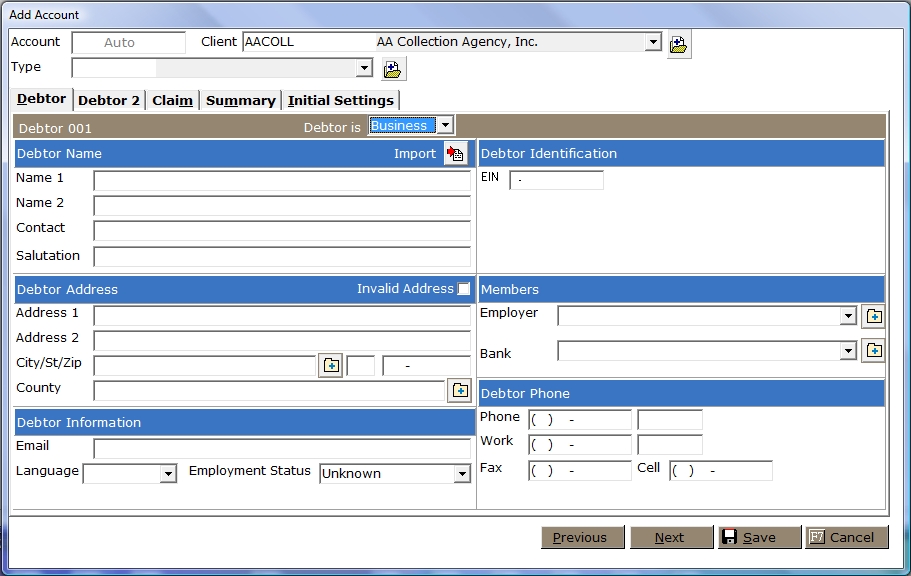Open the City/St/Zip lookup icon
This screenshot has width=911, height=576.
click(x=331, y=365)
